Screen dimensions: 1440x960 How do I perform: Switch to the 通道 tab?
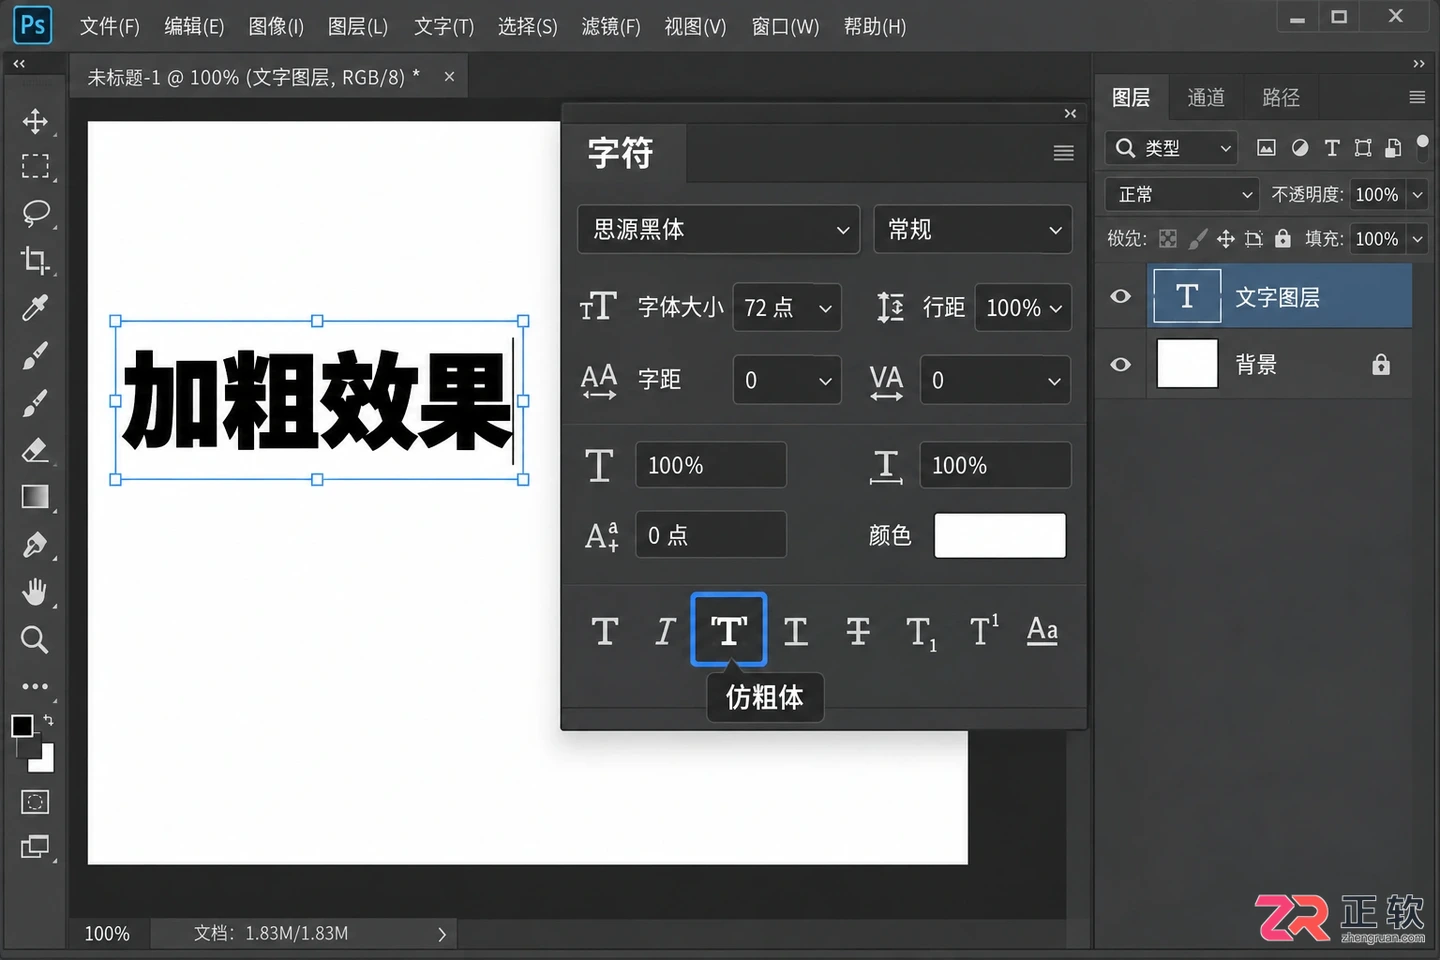[x=1206, y=98]
